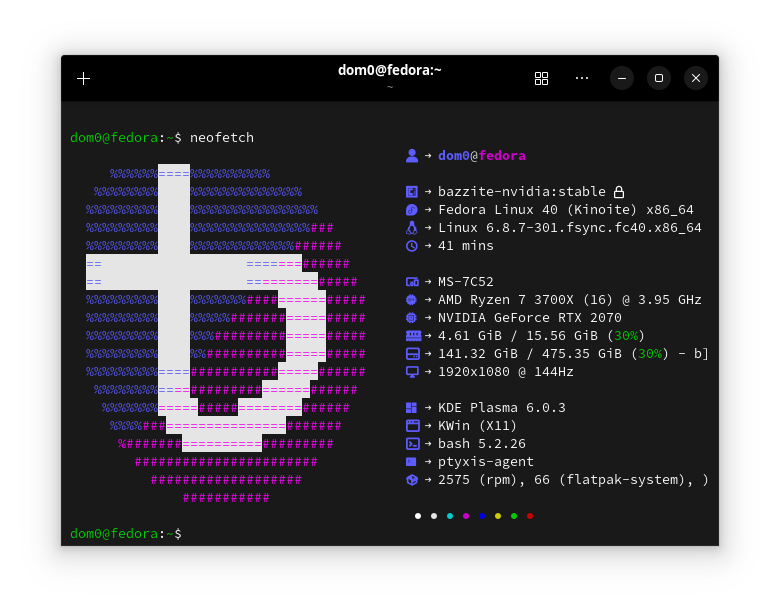Click the RAM icon beside 4.61 GiB
Viewport: 780px width, 613px height.
click(413, 336)
